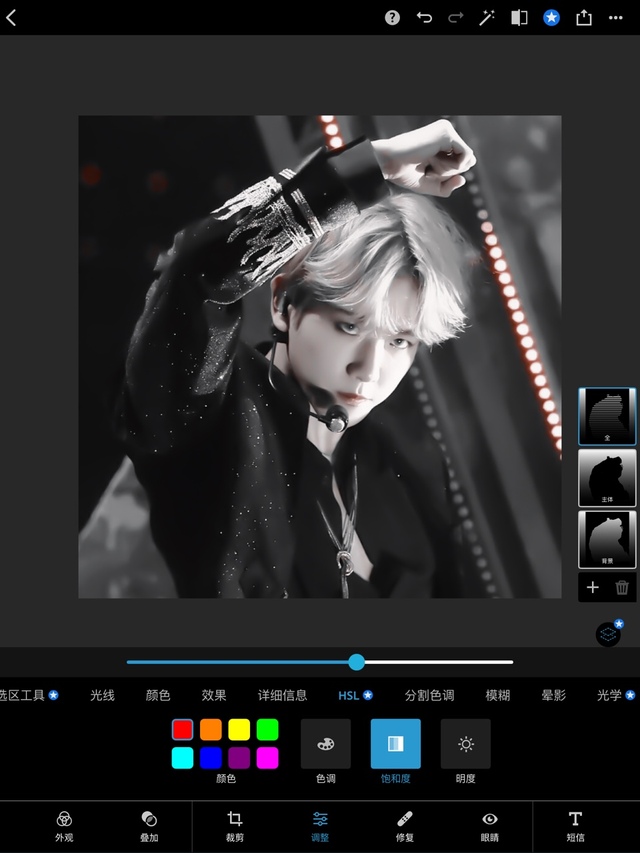Select the subject mask thumbnail
Screen dimensions: 640x853
click(607, 478)
